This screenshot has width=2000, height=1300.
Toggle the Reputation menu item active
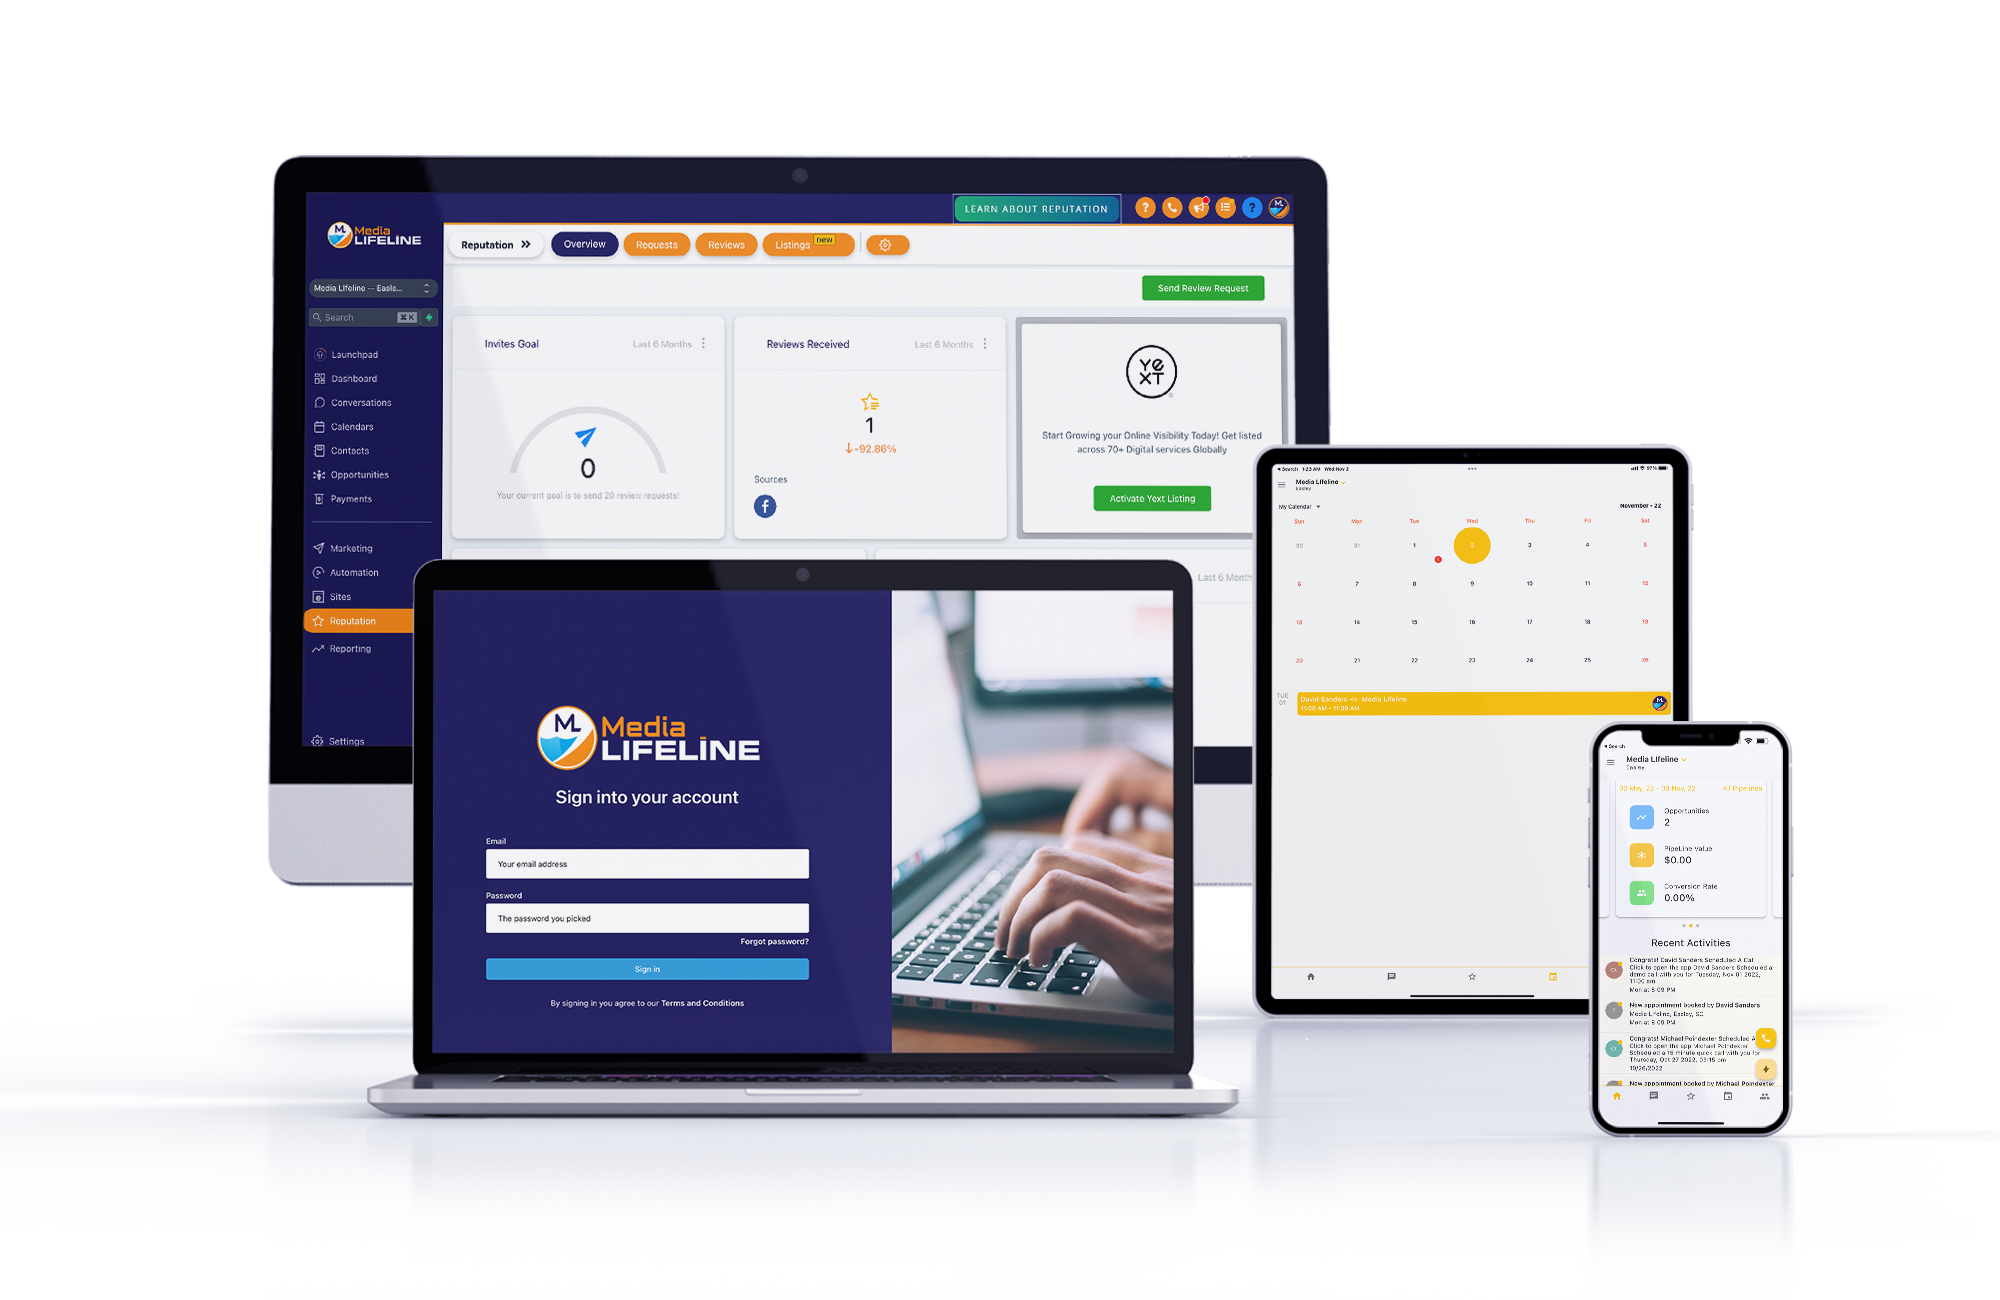(362, 621)
